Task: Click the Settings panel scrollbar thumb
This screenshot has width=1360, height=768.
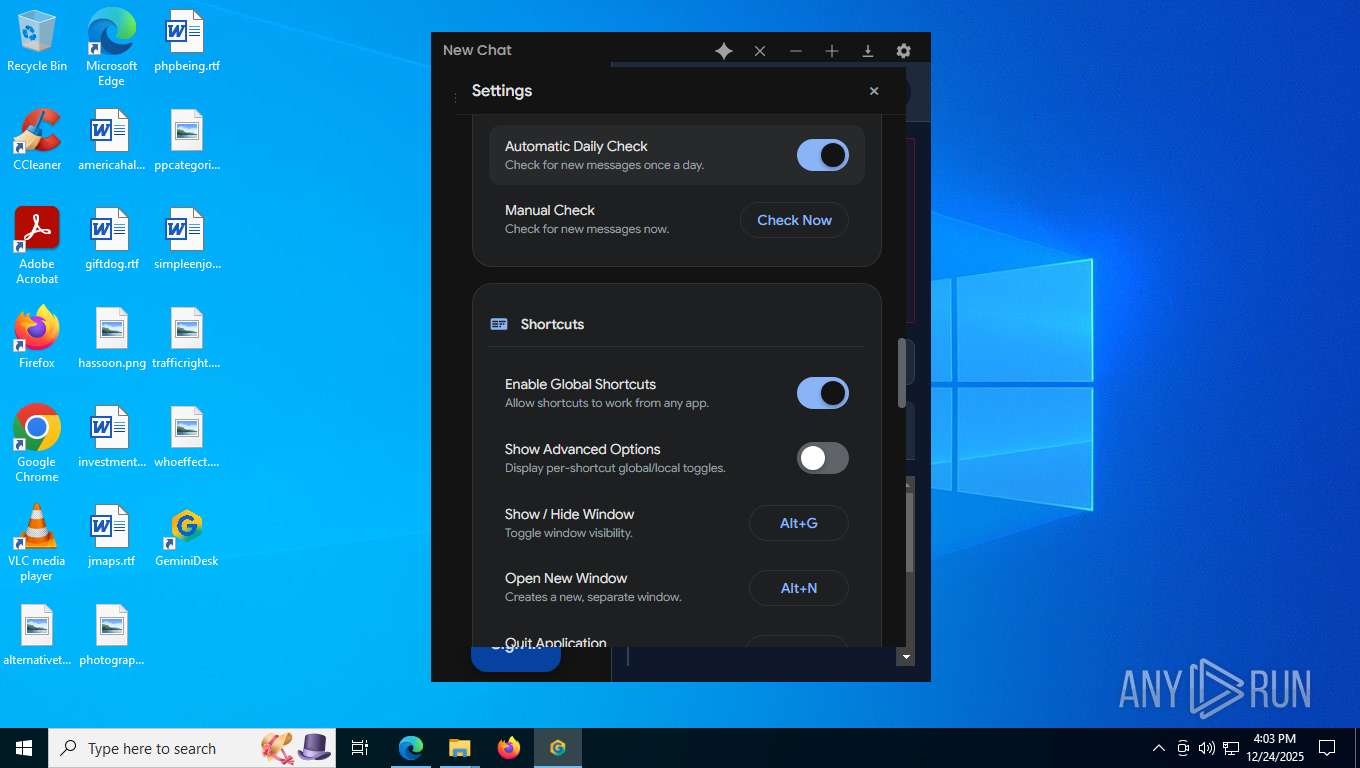Action: click(902, 373)
